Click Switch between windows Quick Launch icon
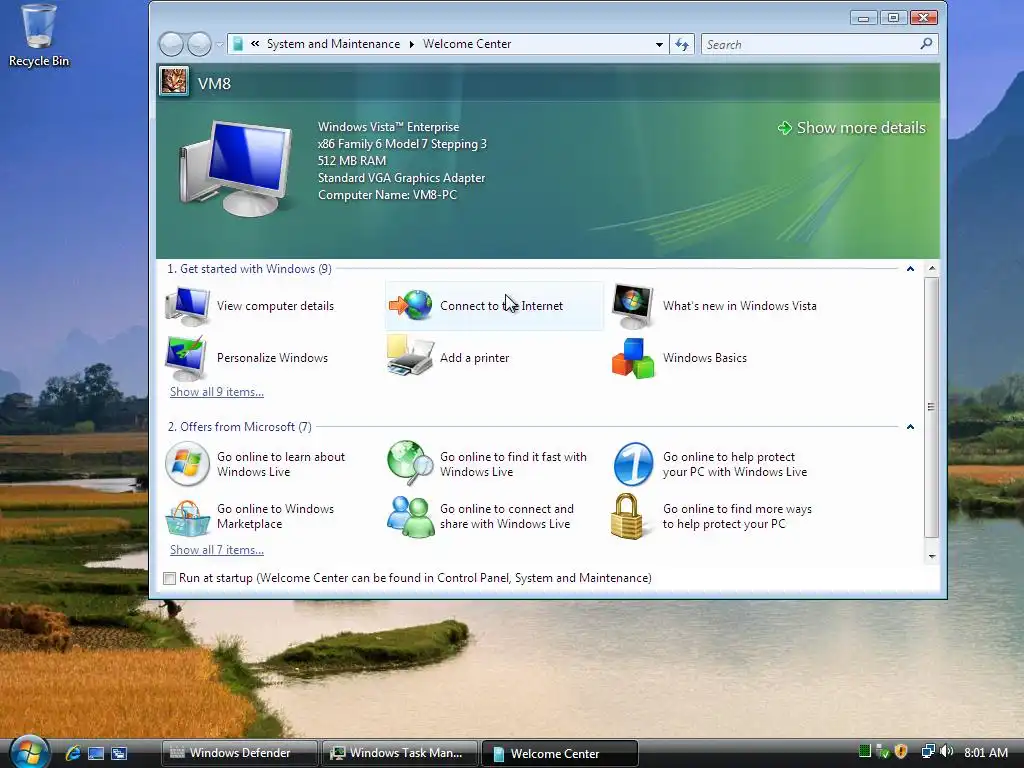Viewport: 1024px width, 768px height. coord(119,753)
